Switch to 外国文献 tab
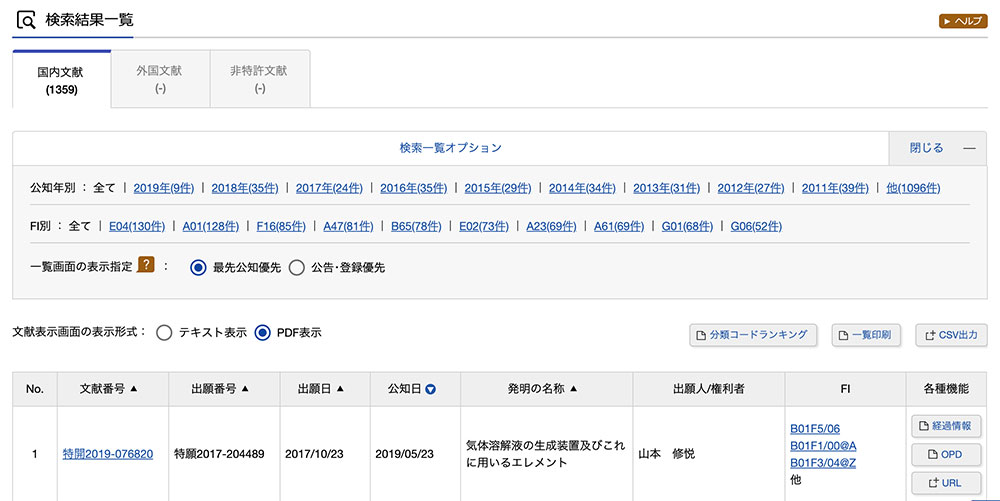This screenshot has height=501, width=1000. 160,79
